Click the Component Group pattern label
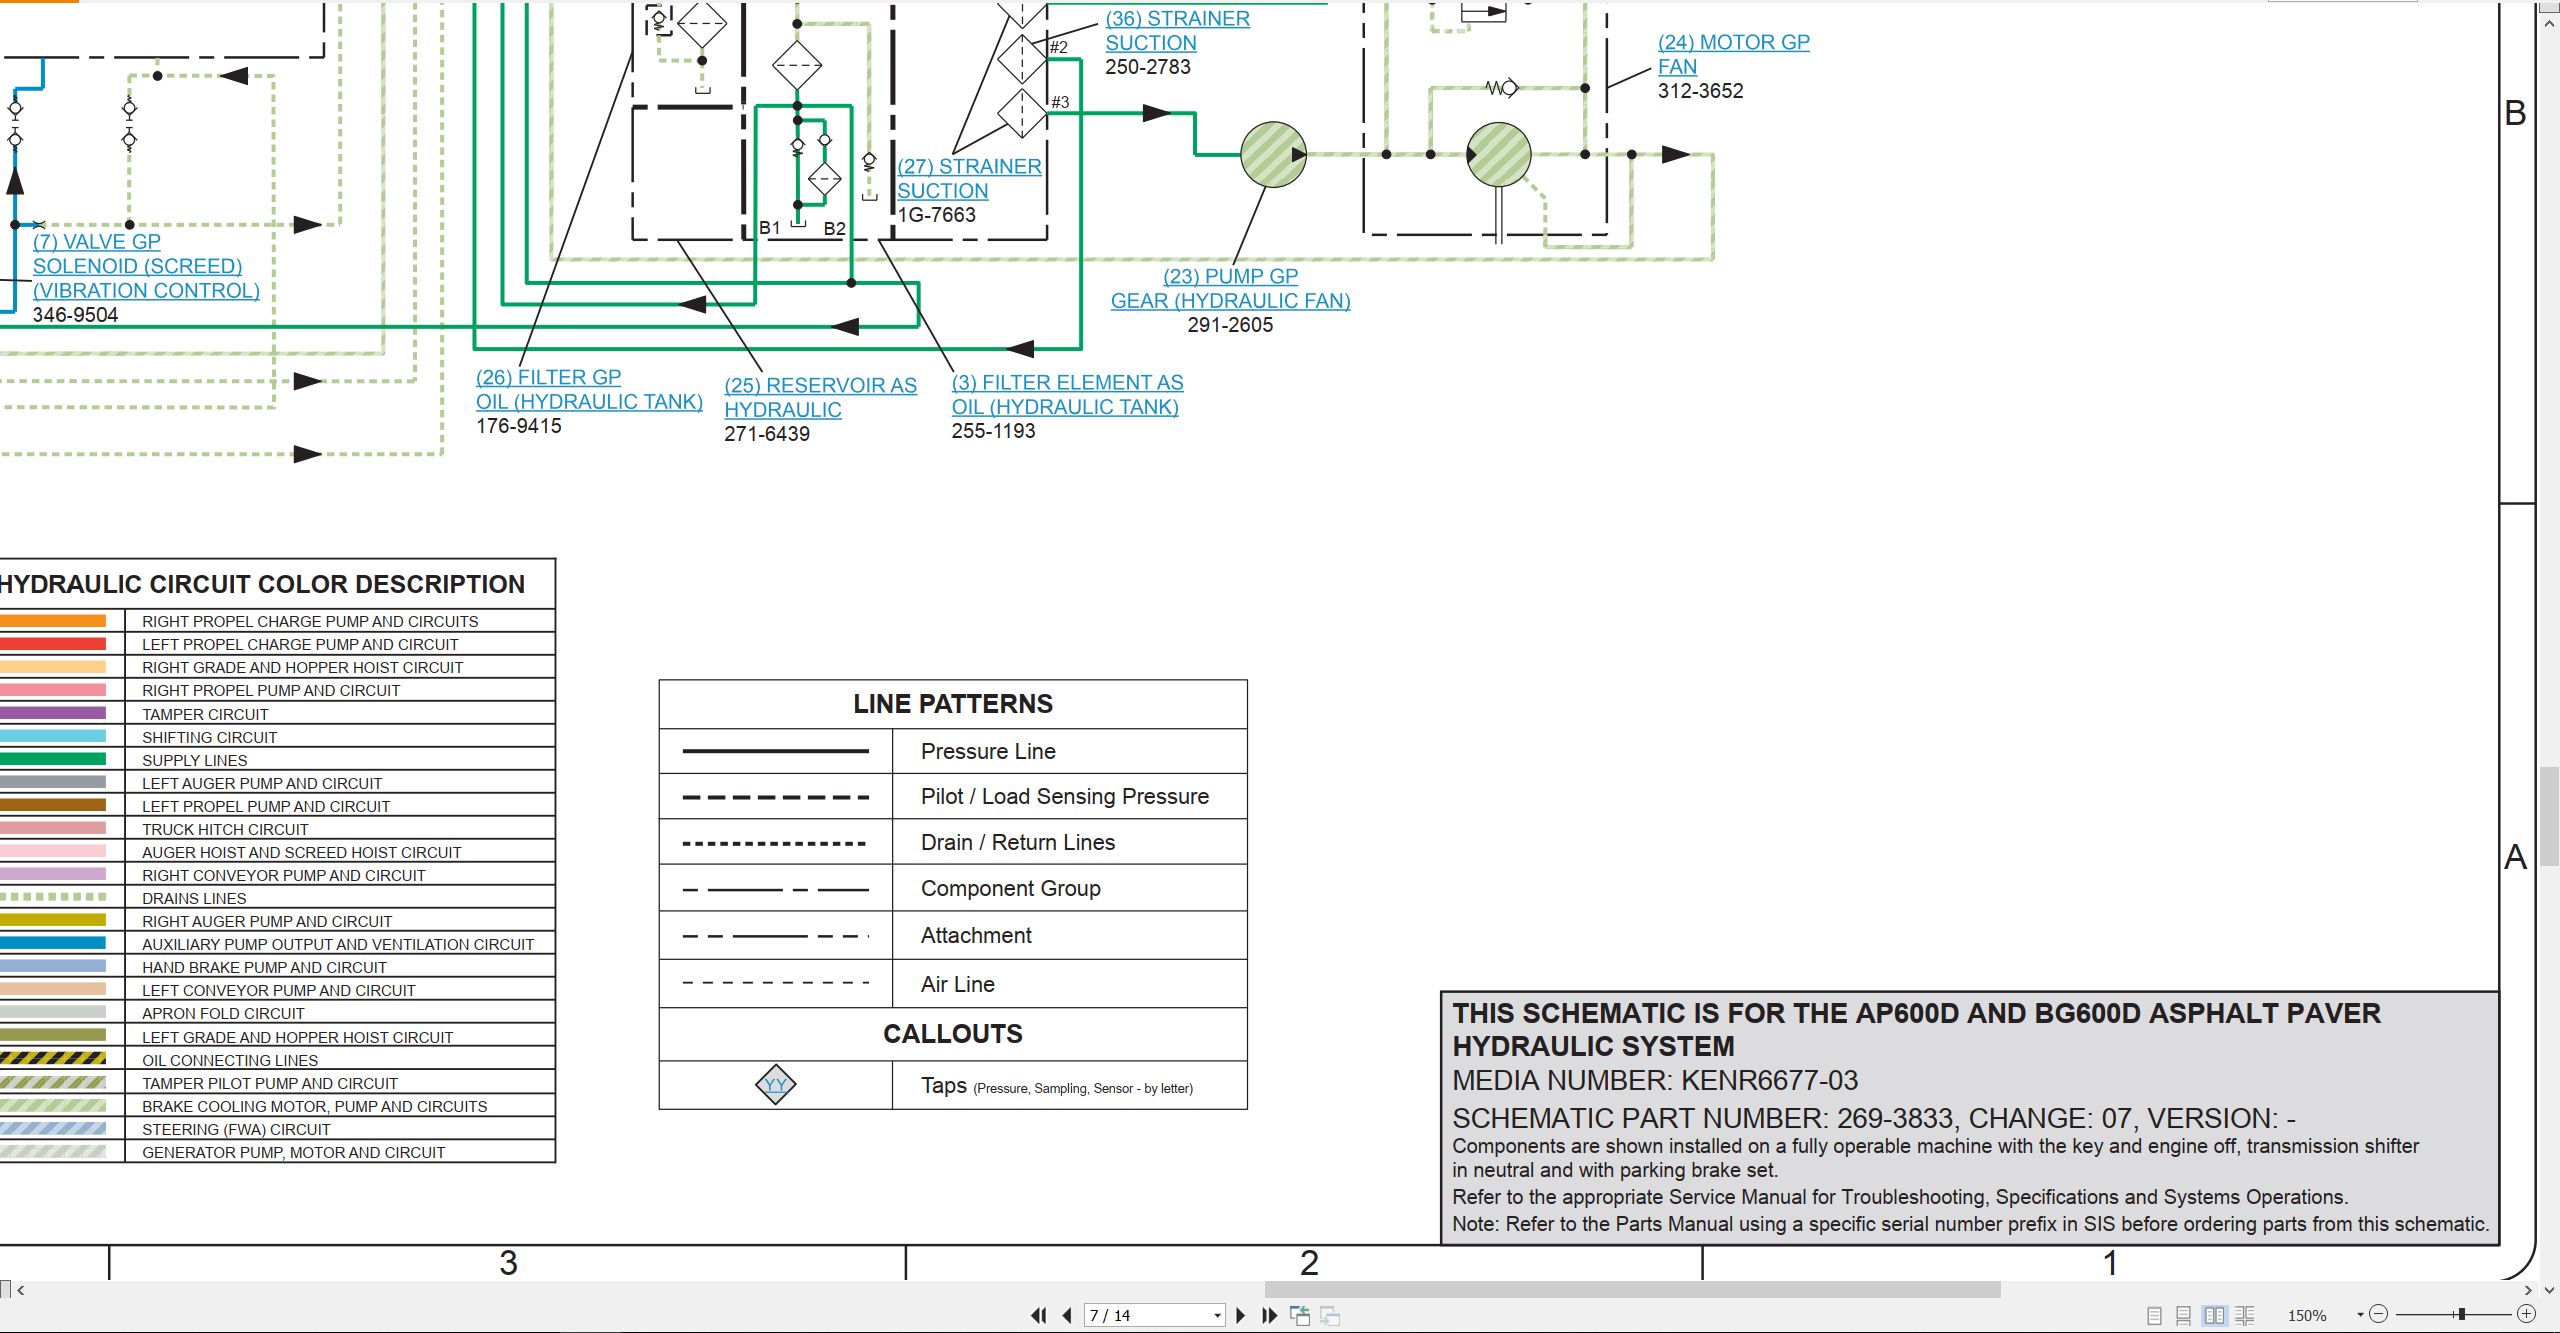 (1011, 888)
